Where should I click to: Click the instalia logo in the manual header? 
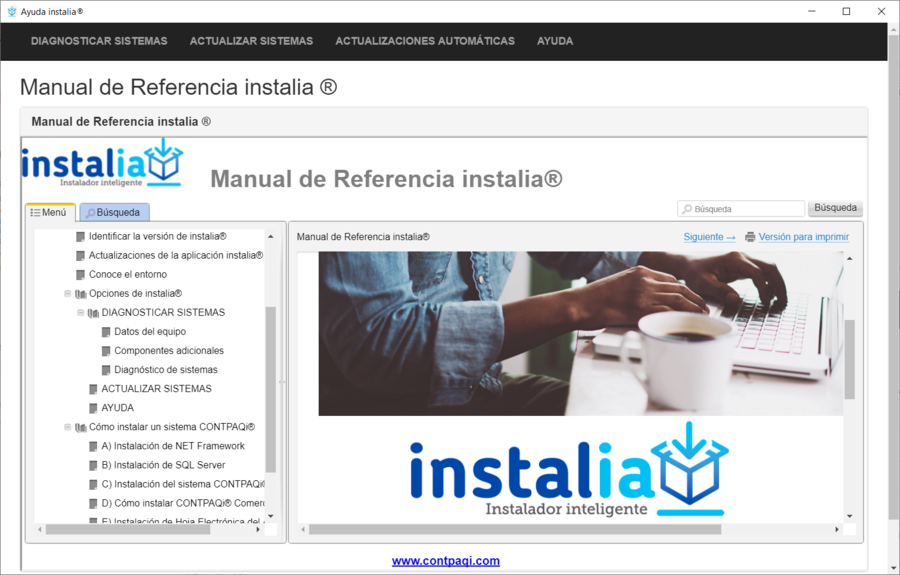pyautogui.click(x=103, y=162)
